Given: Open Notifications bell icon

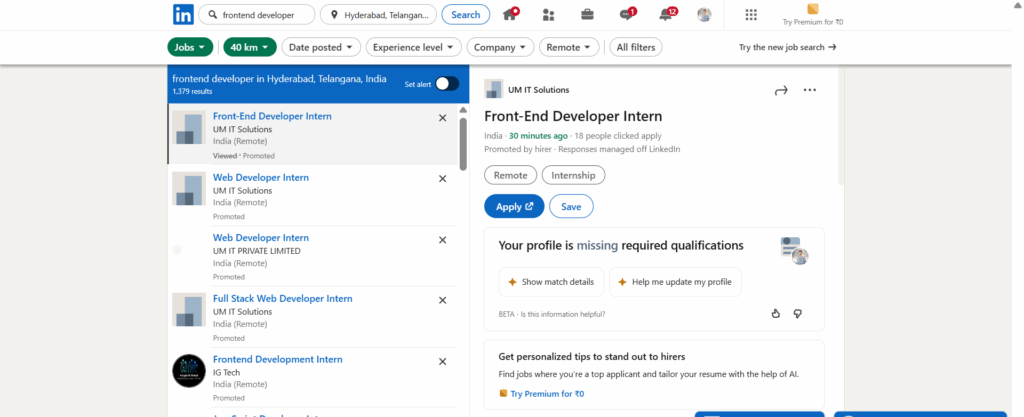Looking at the screenshot, I should (x=667, y=14).
